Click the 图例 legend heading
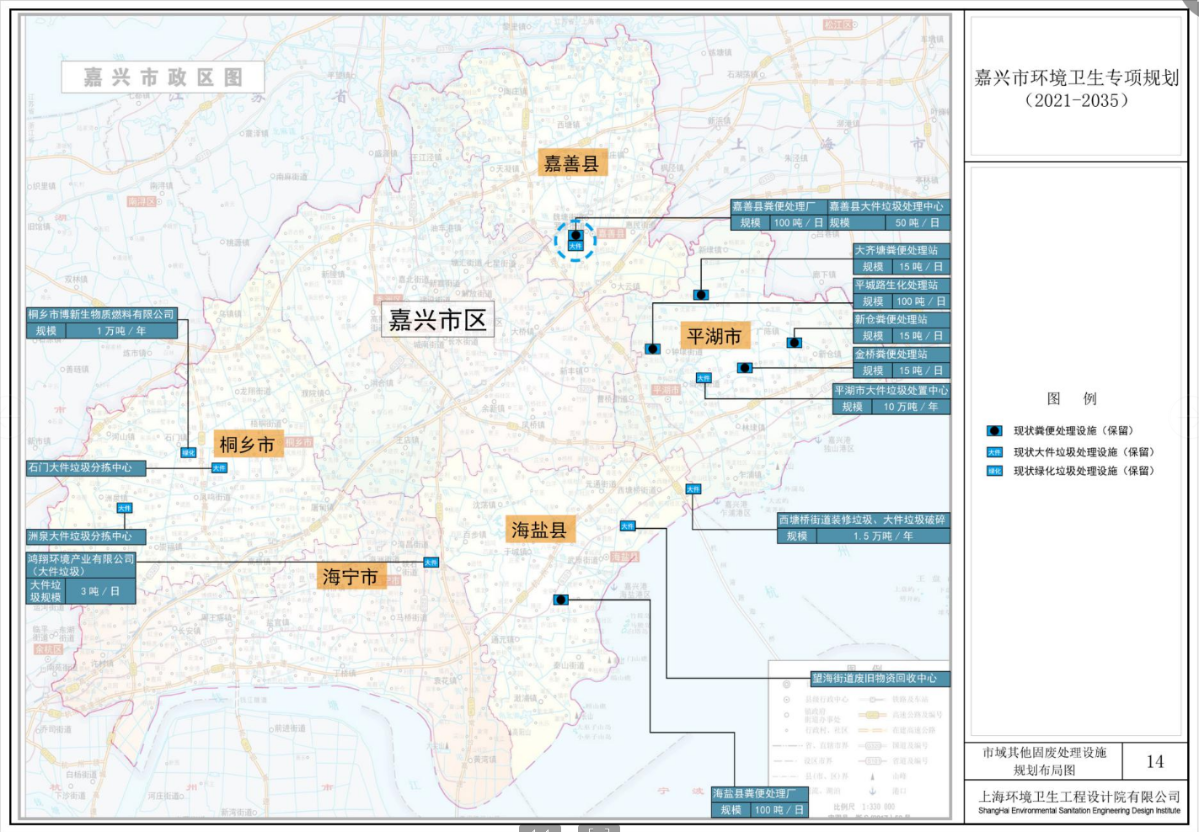This screenshot has width=1199, height=832. 1071,398
